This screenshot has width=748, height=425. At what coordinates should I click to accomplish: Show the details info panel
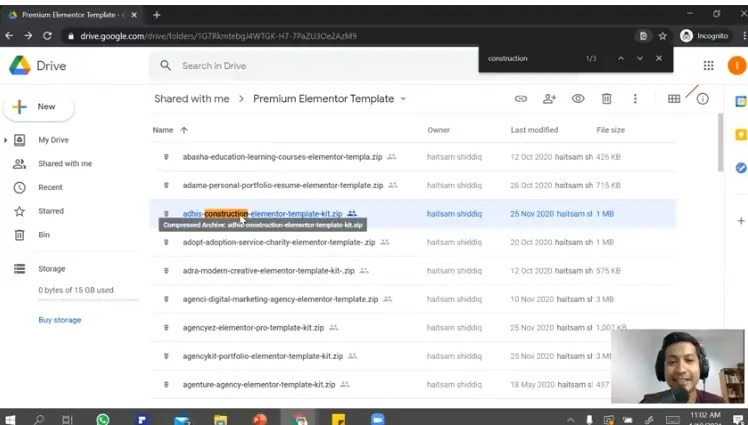click(x=703, y=99)
